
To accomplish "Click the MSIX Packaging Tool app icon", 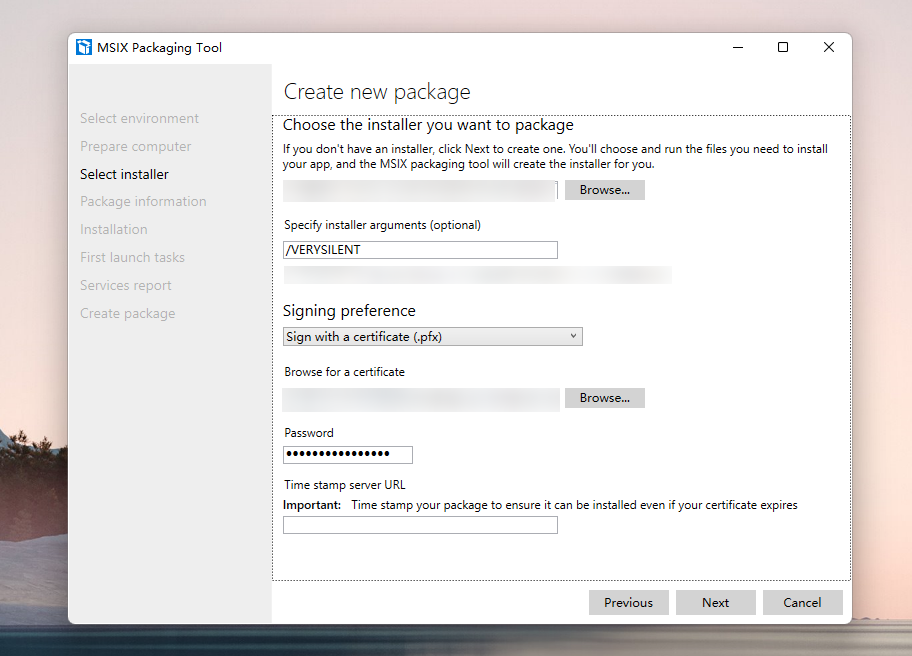I will coord(84,47).
